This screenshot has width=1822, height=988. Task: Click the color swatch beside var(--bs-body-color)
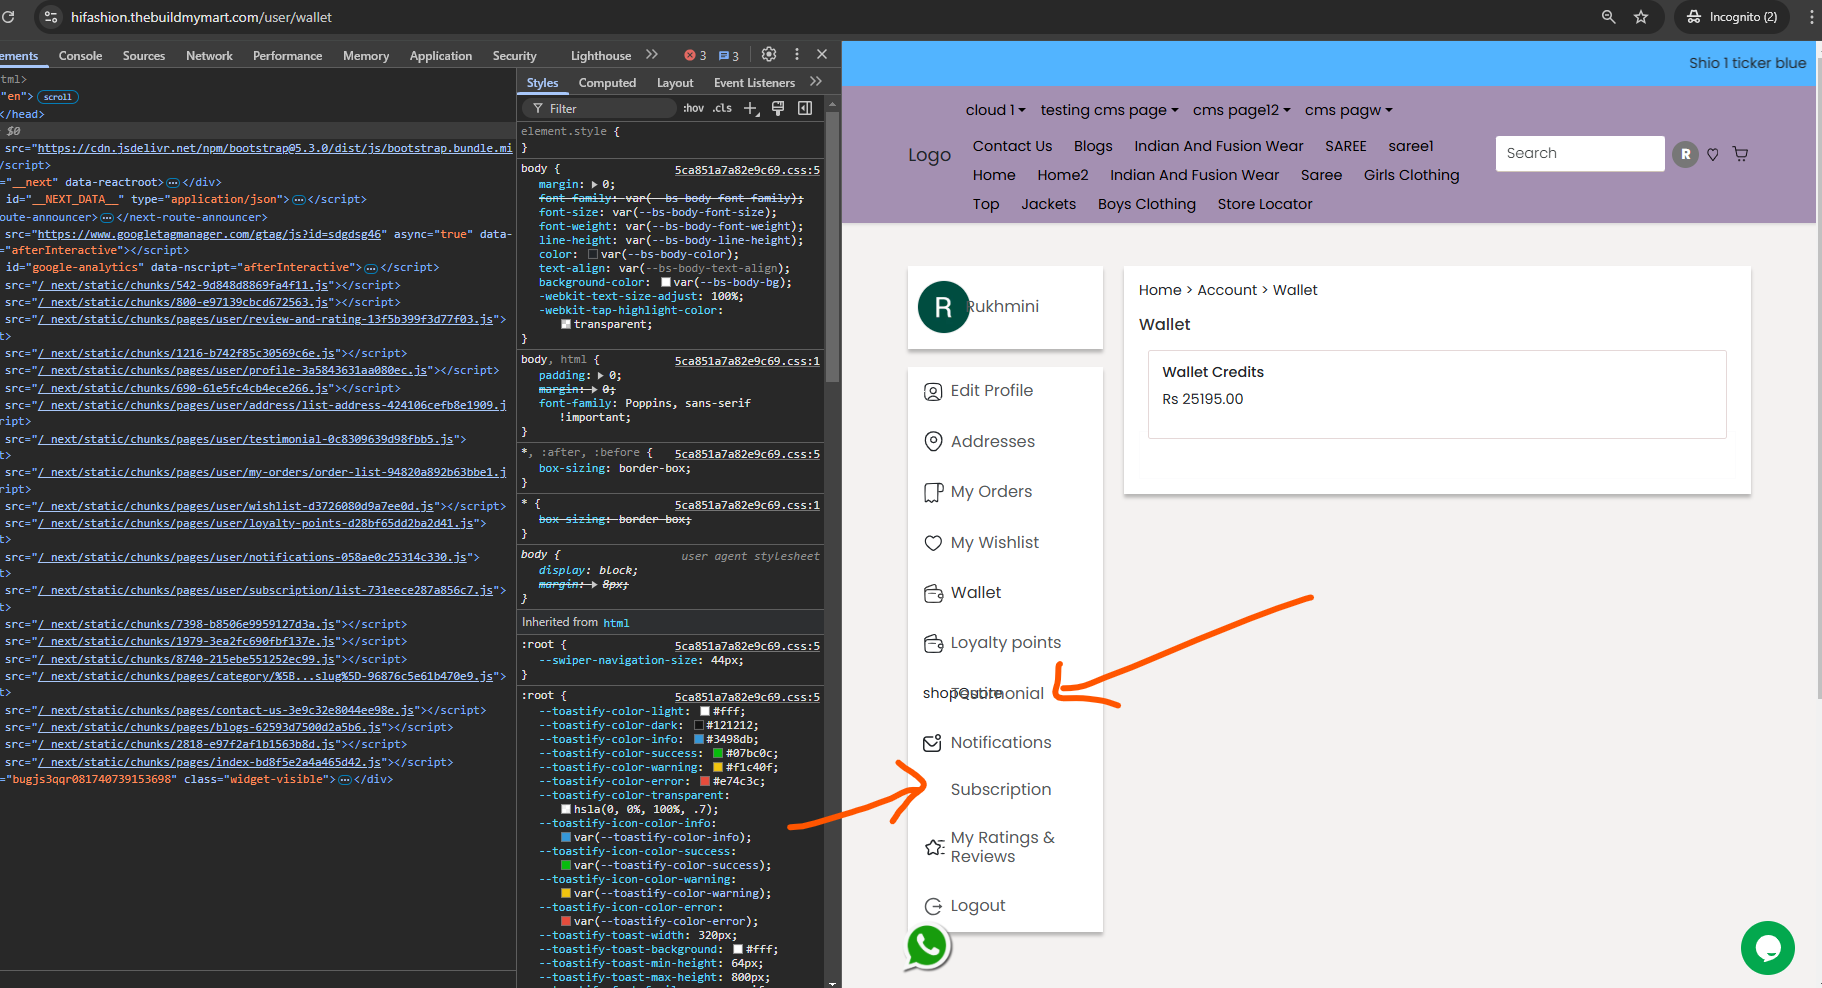click(593, 255)
